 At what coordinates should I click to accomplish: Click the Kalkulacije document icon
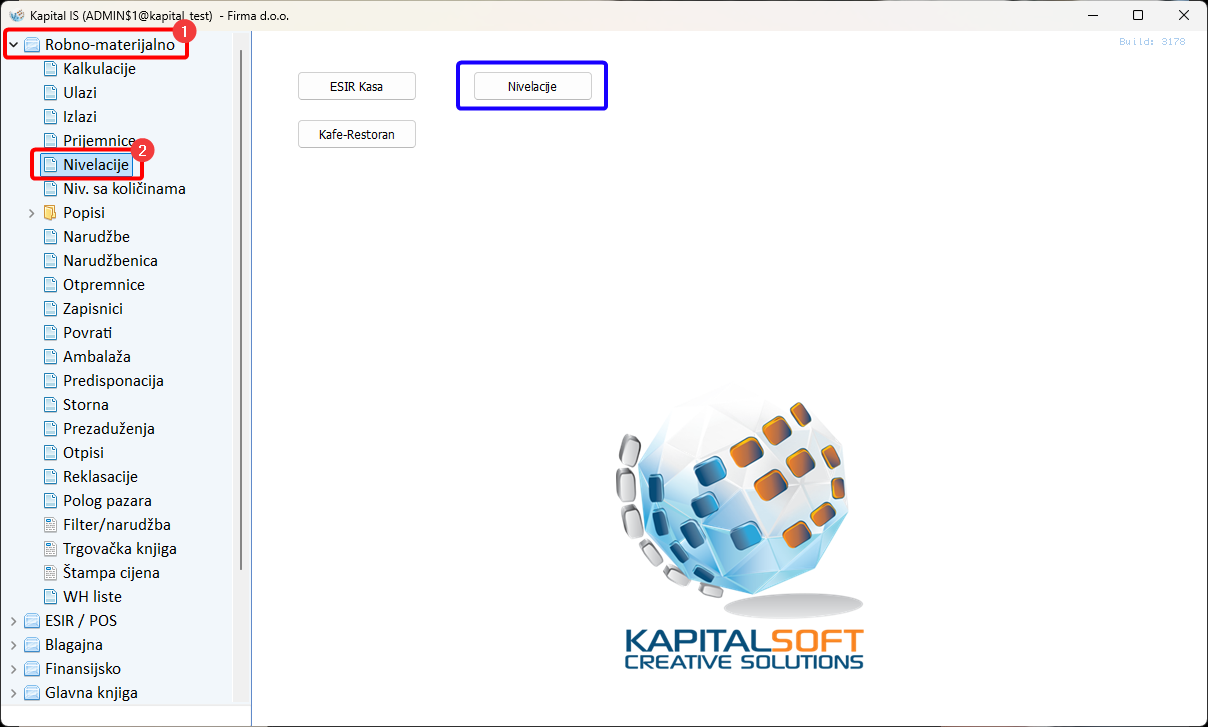coord(51,69)
